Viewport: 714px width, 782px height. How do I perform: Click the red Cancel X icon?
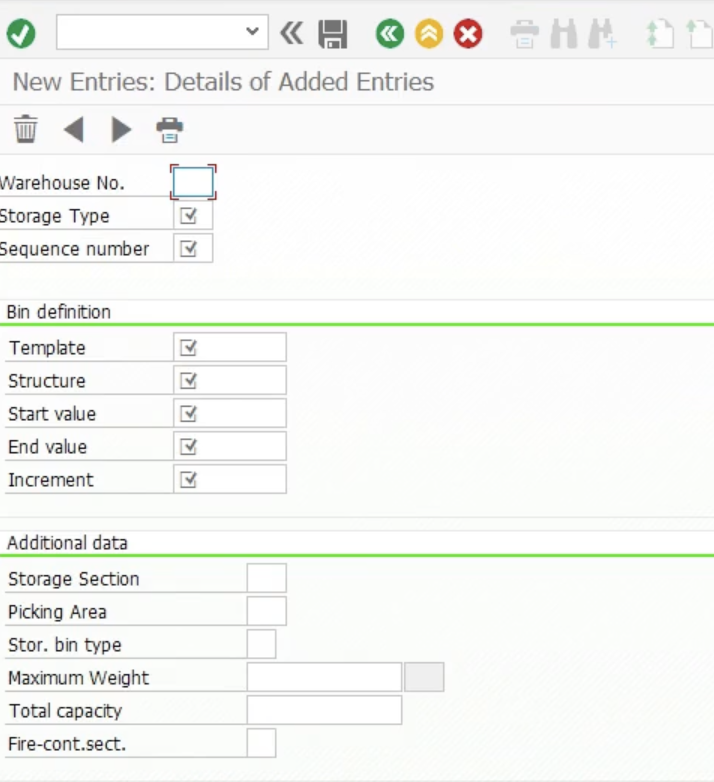tap(468, 34)
